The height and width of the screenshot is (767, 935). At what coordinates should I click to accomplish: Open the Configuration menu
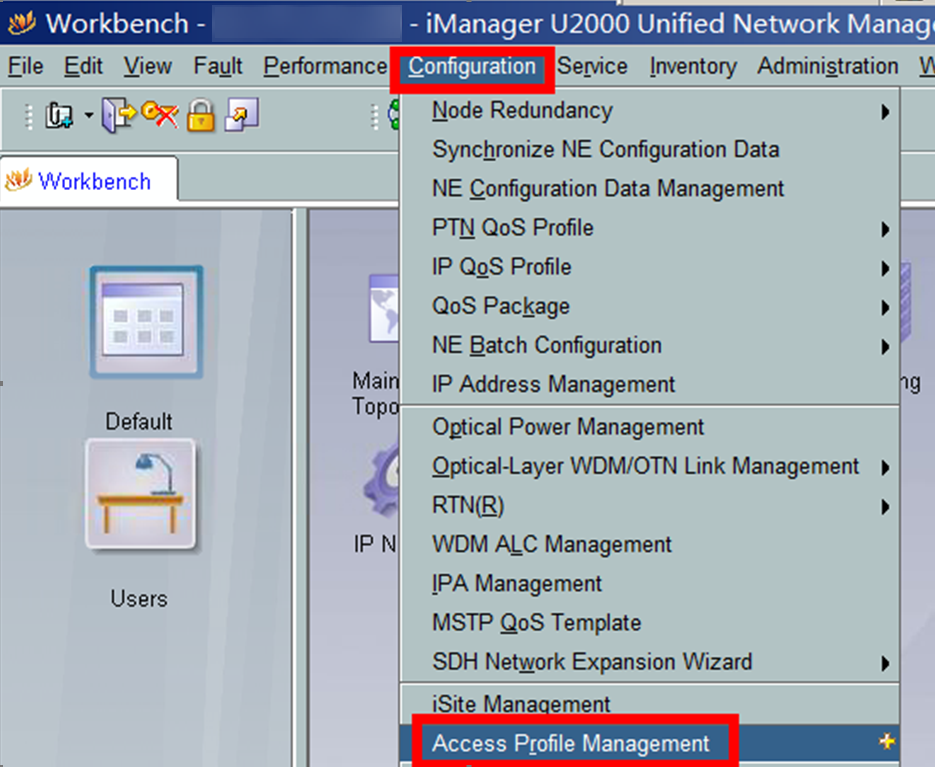click(x=472, y=67)
